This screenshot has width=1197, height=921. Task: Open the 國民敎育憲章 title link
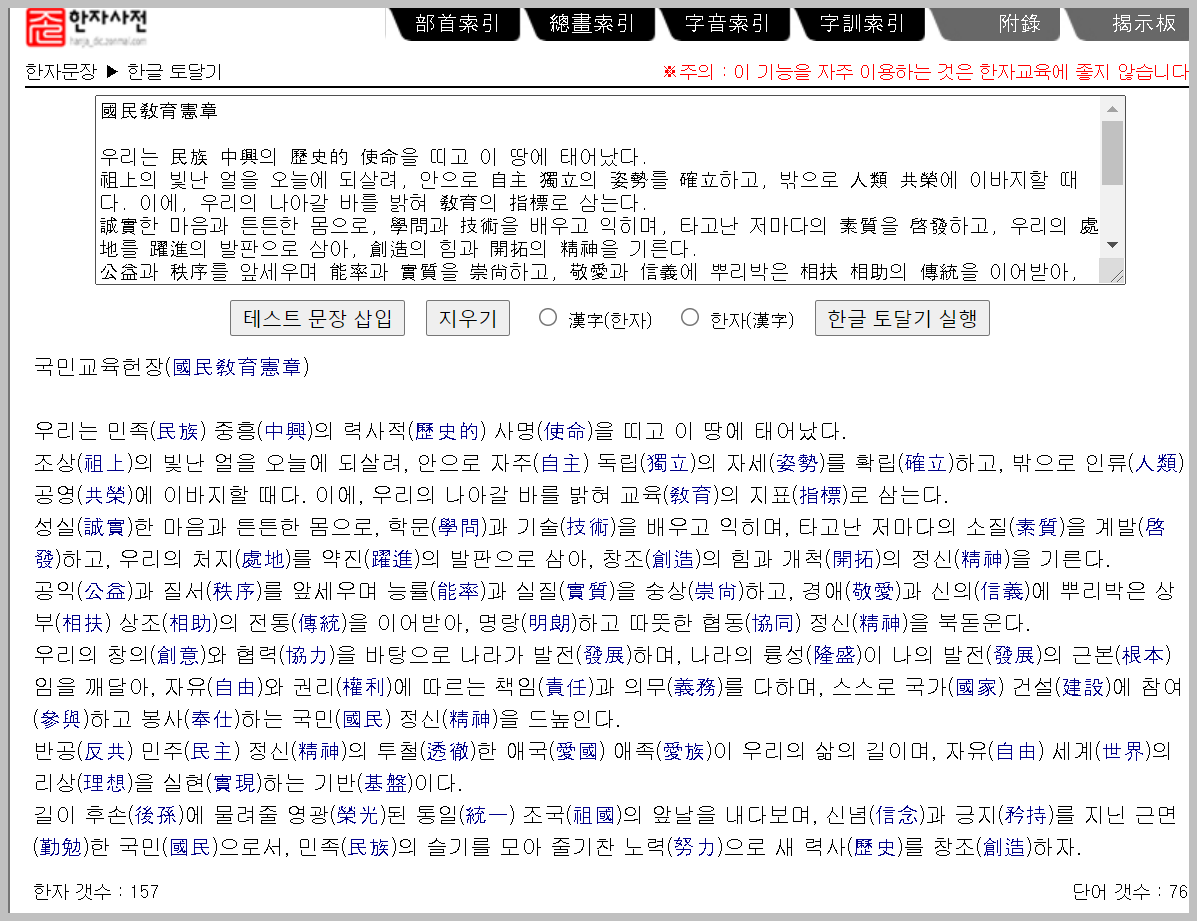pyautogui.click(x=237, y=367)
